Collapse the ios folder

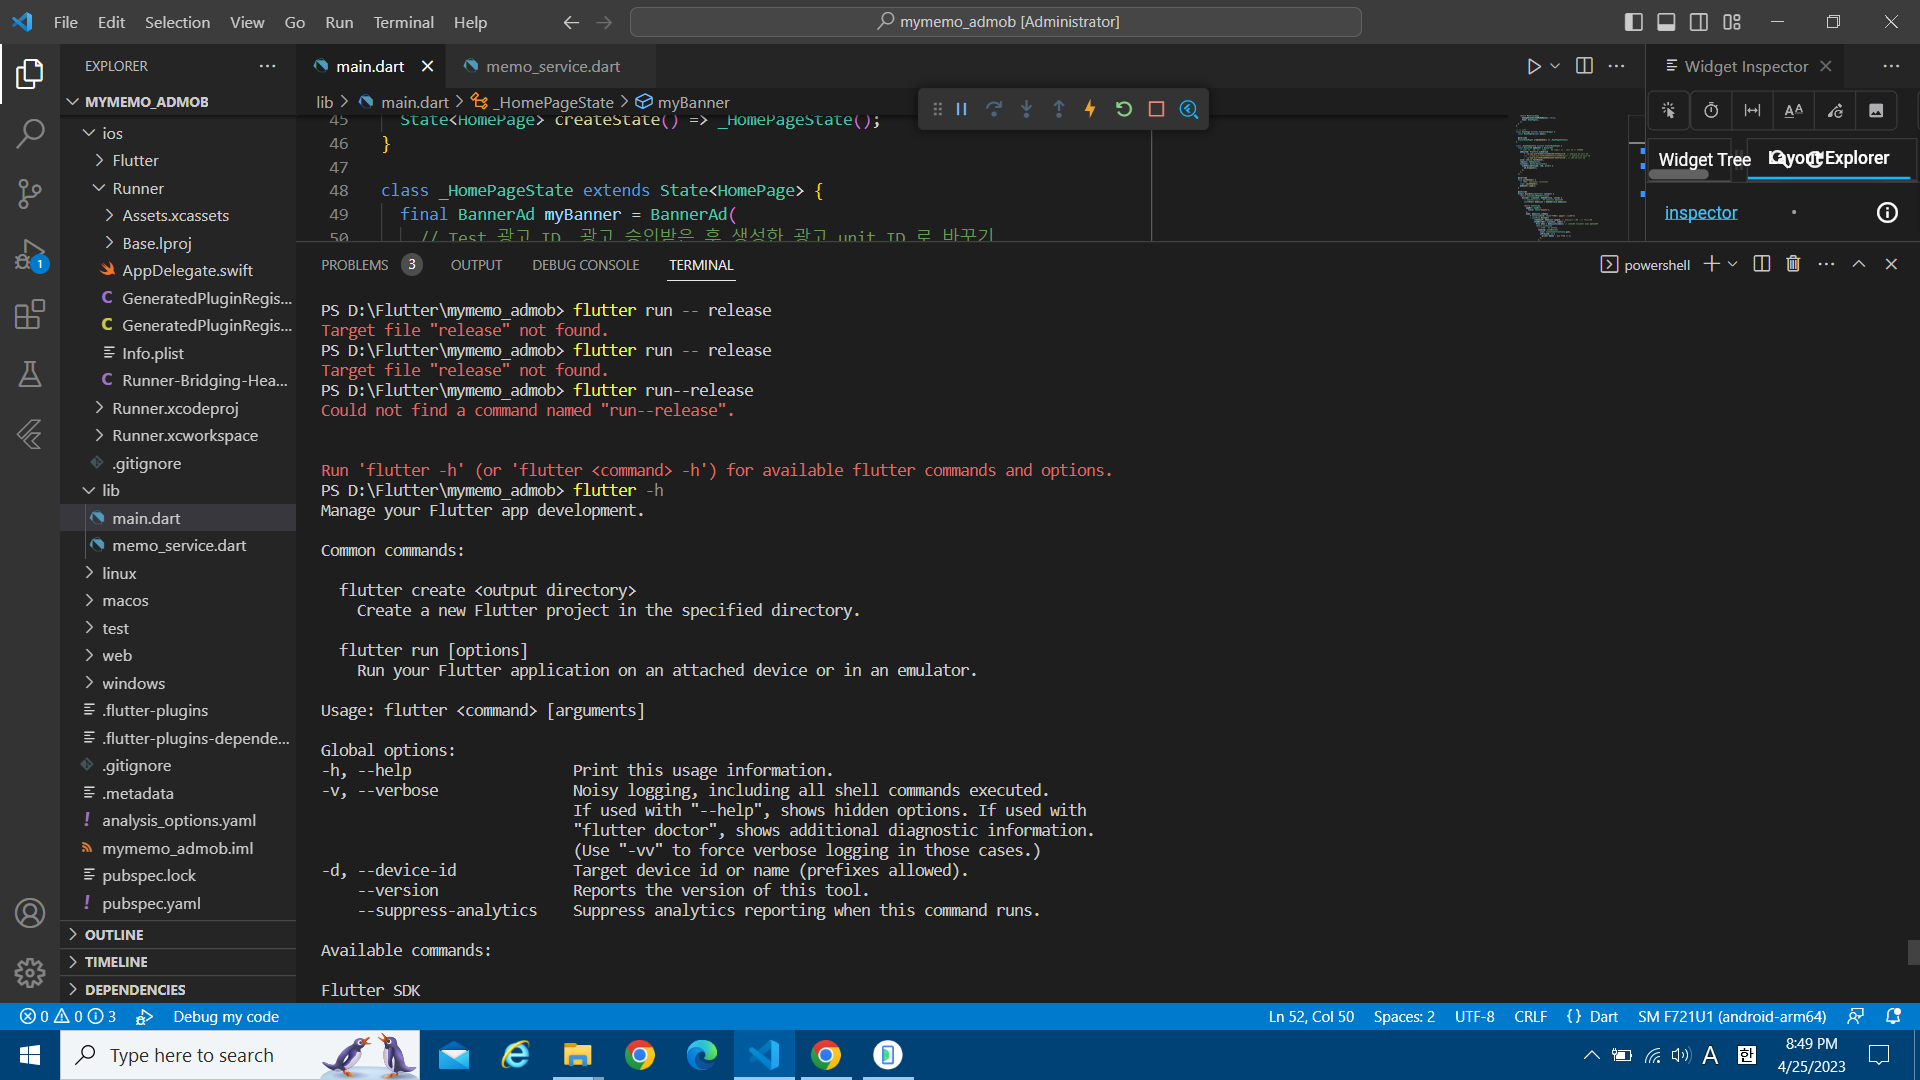[x=178, y=133]
